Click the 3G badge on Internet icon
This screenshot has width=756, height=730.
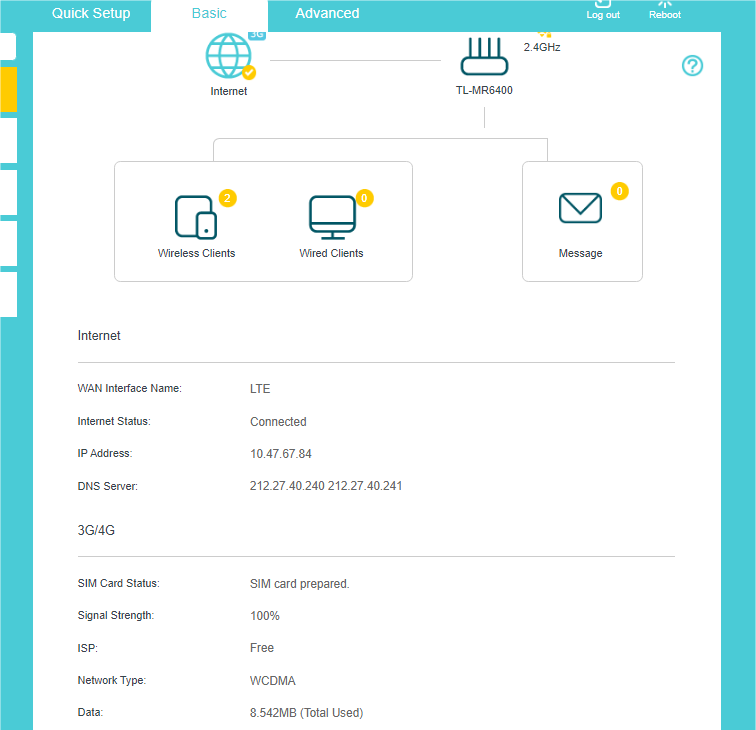coord(256,35)
